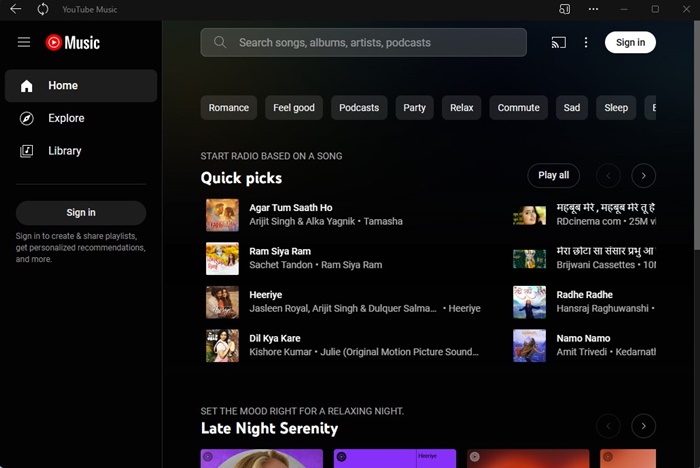Open the vertical three-dots settings menu
This screenshot has width=700, height=468.
(586, 42)
